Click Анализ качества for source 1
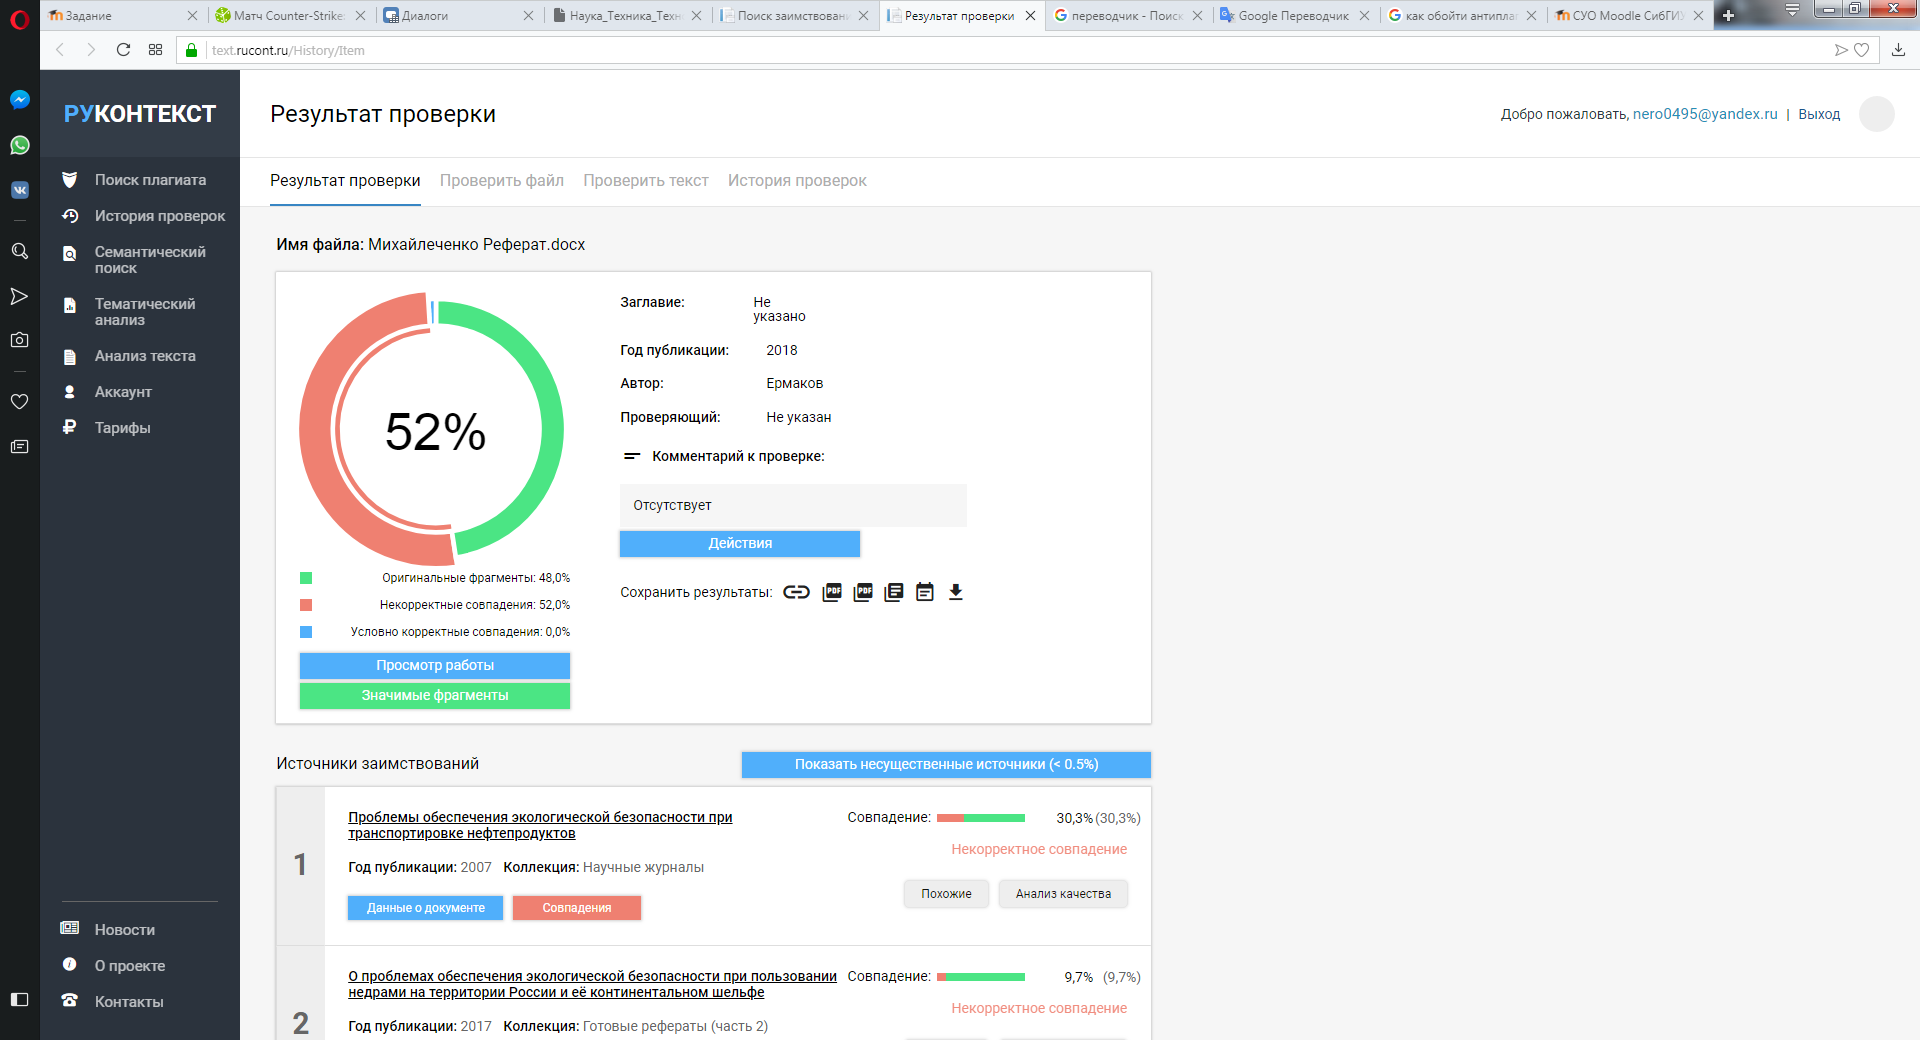Viewport: 1920px width, 1040px height. [1063, 894]
